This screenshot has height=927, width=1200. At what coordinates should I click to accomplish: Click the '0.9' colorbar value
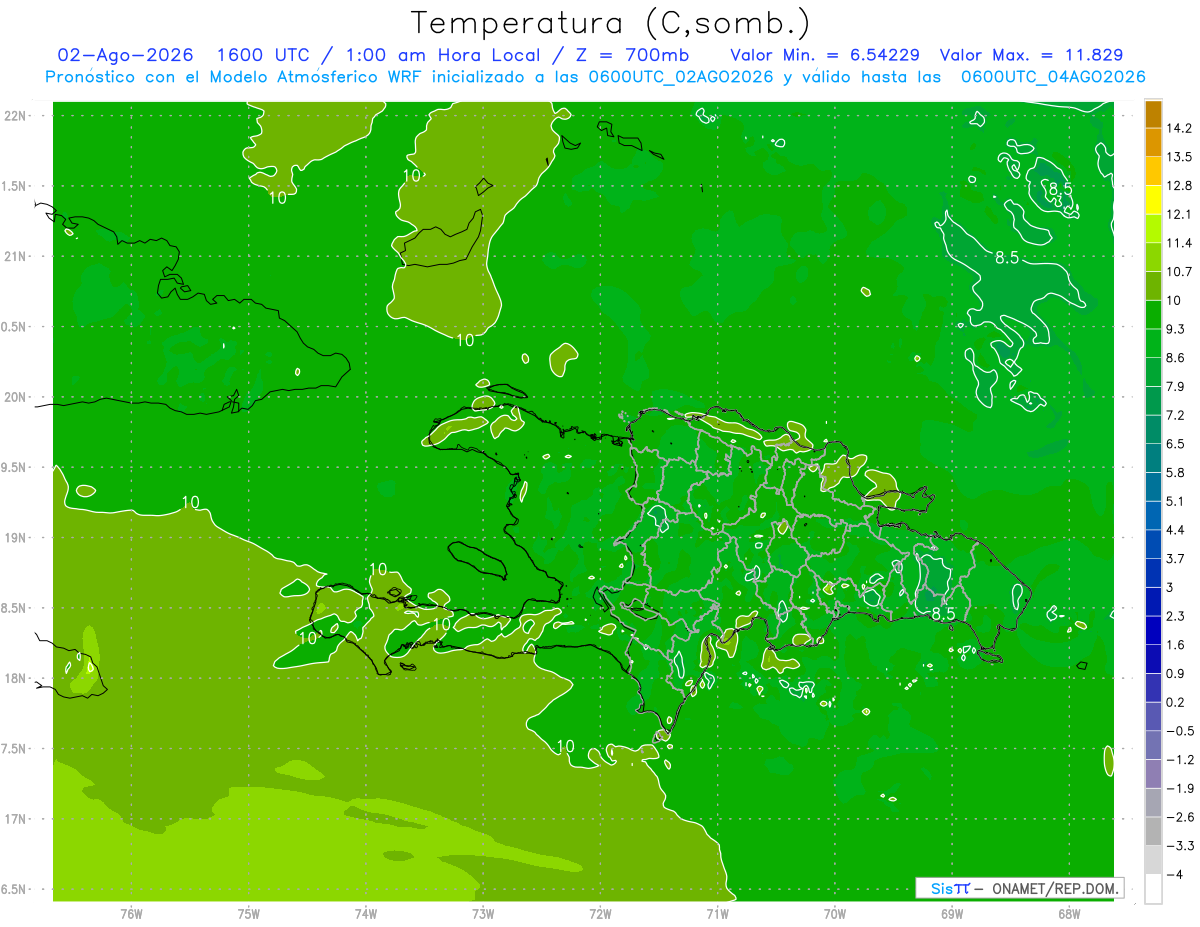click(1177, 673)
